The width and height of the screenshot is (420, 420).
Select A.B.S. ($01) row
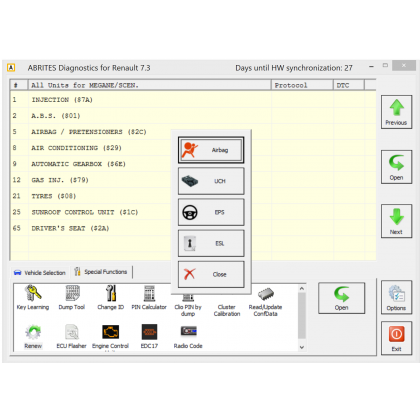193,116
